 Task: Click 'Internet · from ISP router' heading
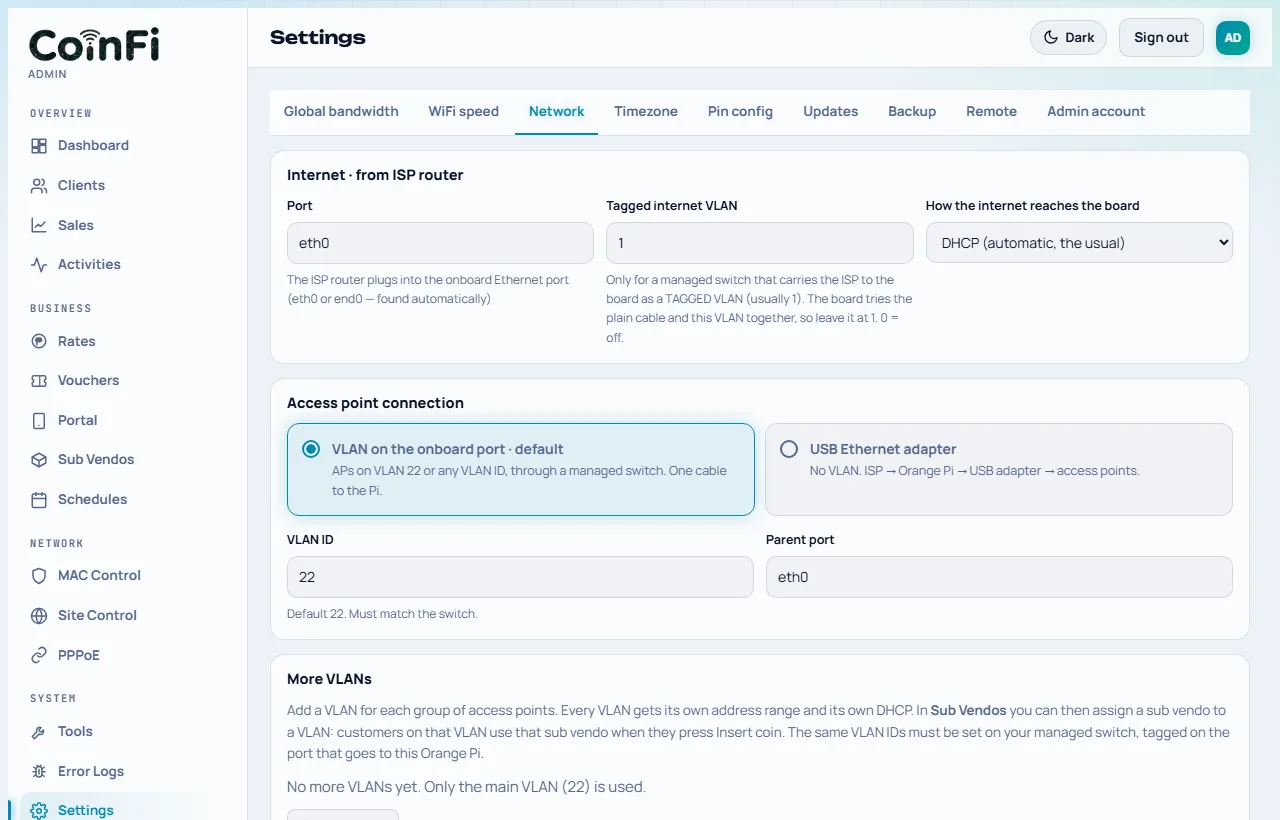coord(375,175)
